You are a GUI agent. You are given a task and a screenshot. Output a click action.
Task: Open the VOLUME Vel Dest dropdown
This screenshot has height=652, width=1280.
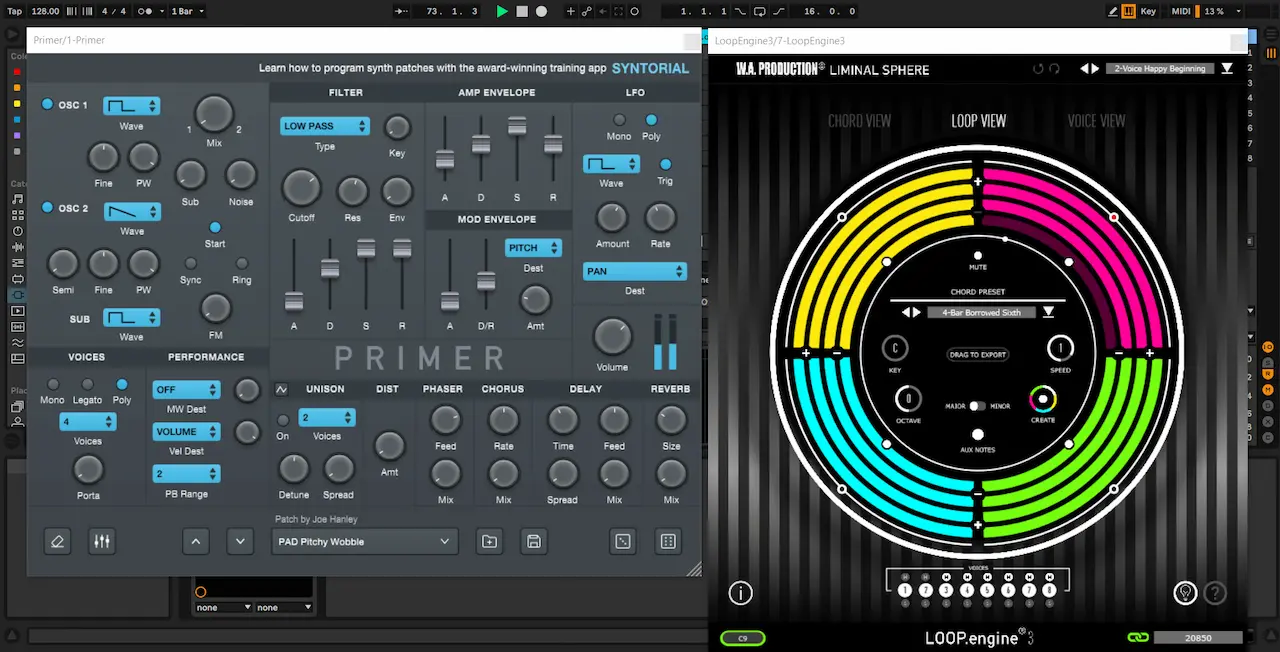[x=186, y=432]
